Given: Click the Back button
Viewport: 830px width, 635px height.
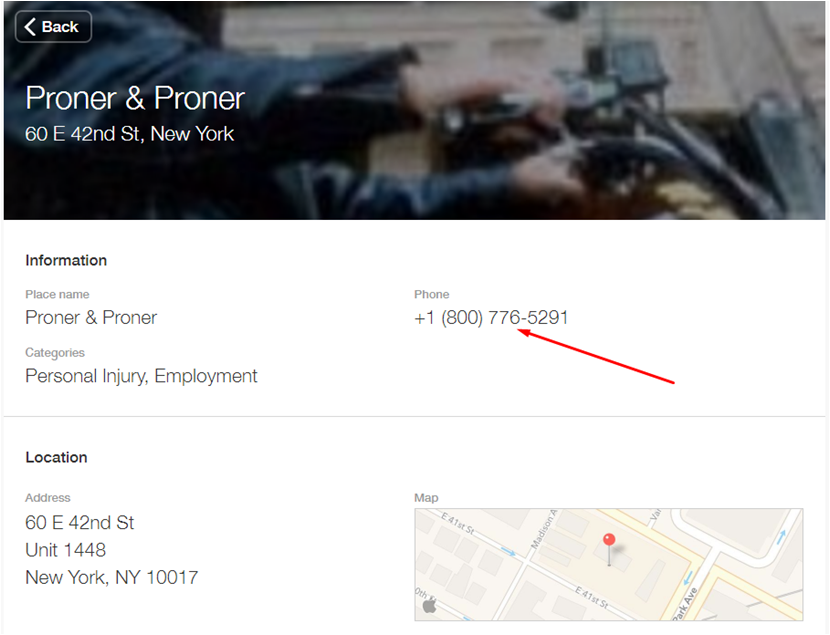Looking at the screenshot, I should coord(53,26).
